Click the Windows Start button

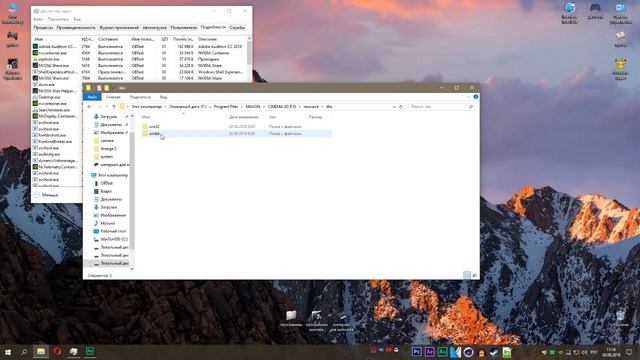click(8, 352)
